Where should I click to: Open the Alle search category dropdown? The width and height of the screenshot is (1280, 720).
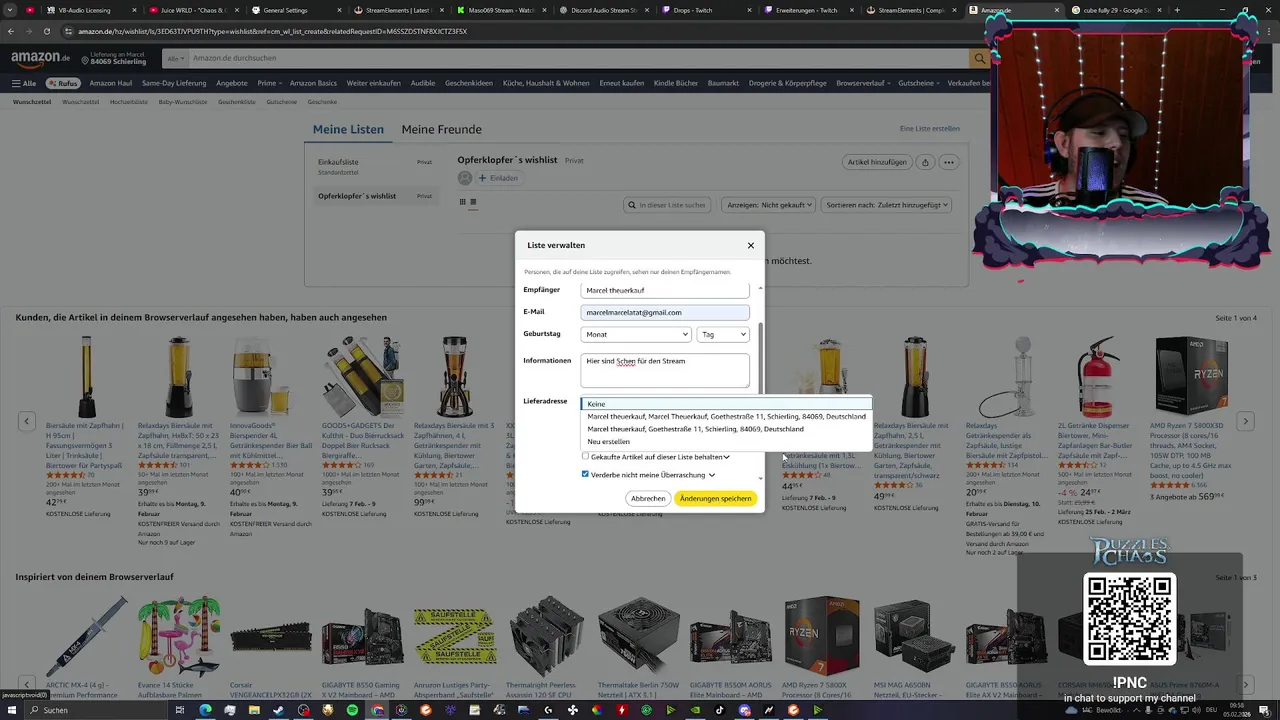(175, 59)
